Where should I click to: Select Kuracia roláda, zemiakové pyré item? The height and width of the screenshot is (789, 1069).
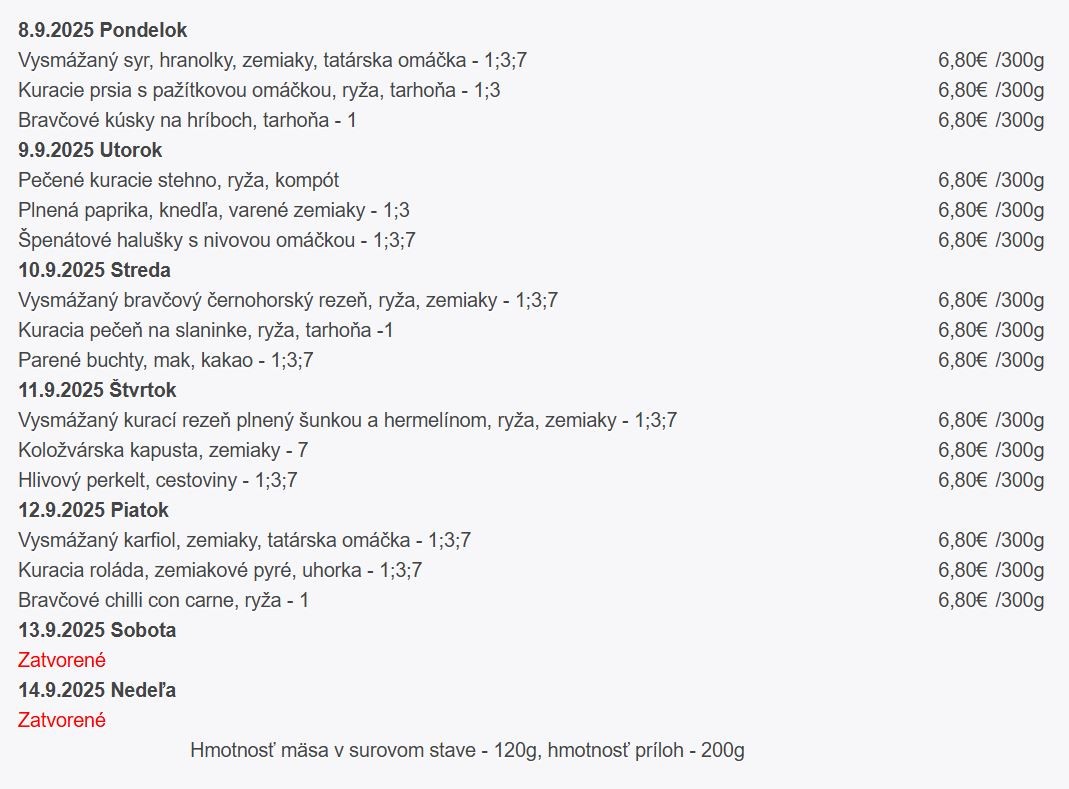click(220, 570)
